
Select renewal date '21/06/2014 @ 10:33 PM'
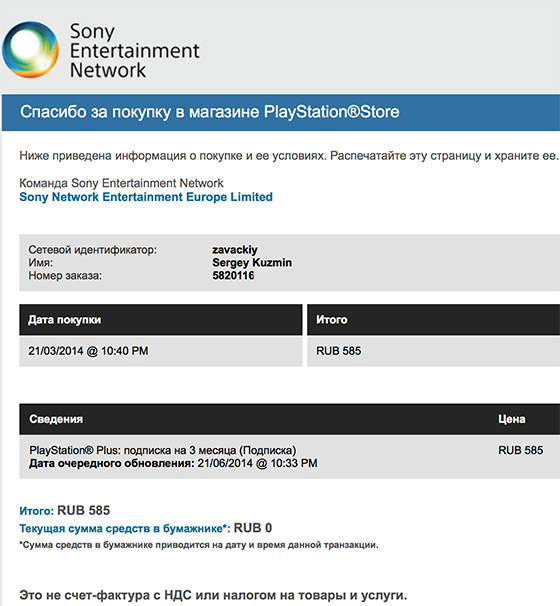(x=257, y=463)
